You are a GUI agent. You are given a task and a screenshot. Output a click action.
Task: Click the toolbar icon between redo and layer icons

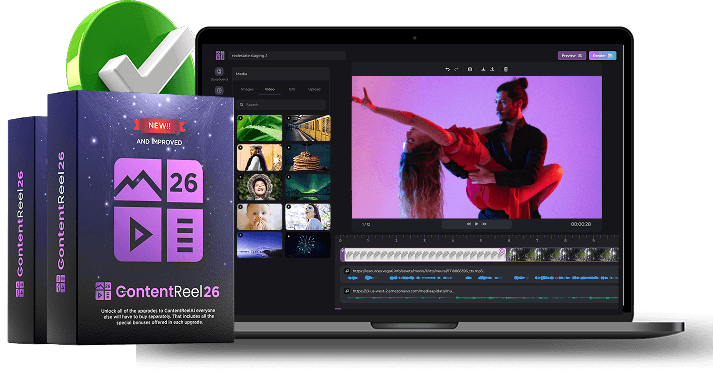point(470,69)
